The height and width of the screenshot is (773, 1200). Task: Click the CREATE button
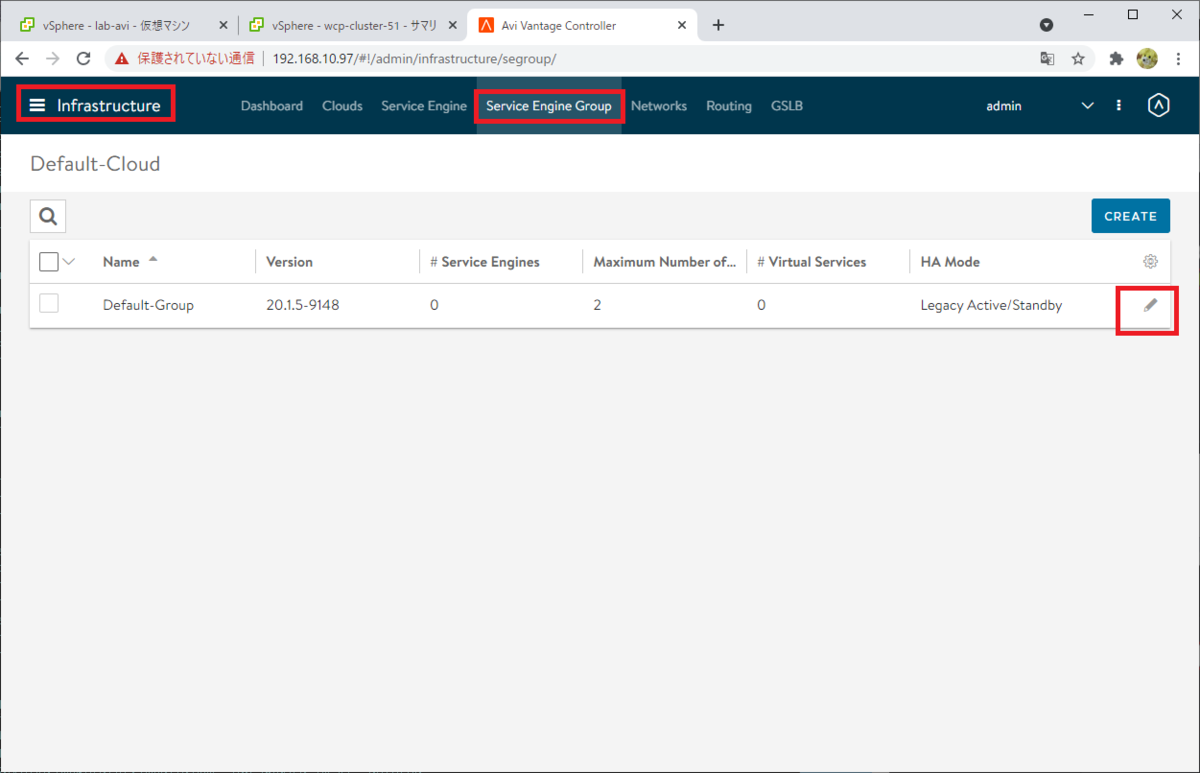pos(1130,215)
